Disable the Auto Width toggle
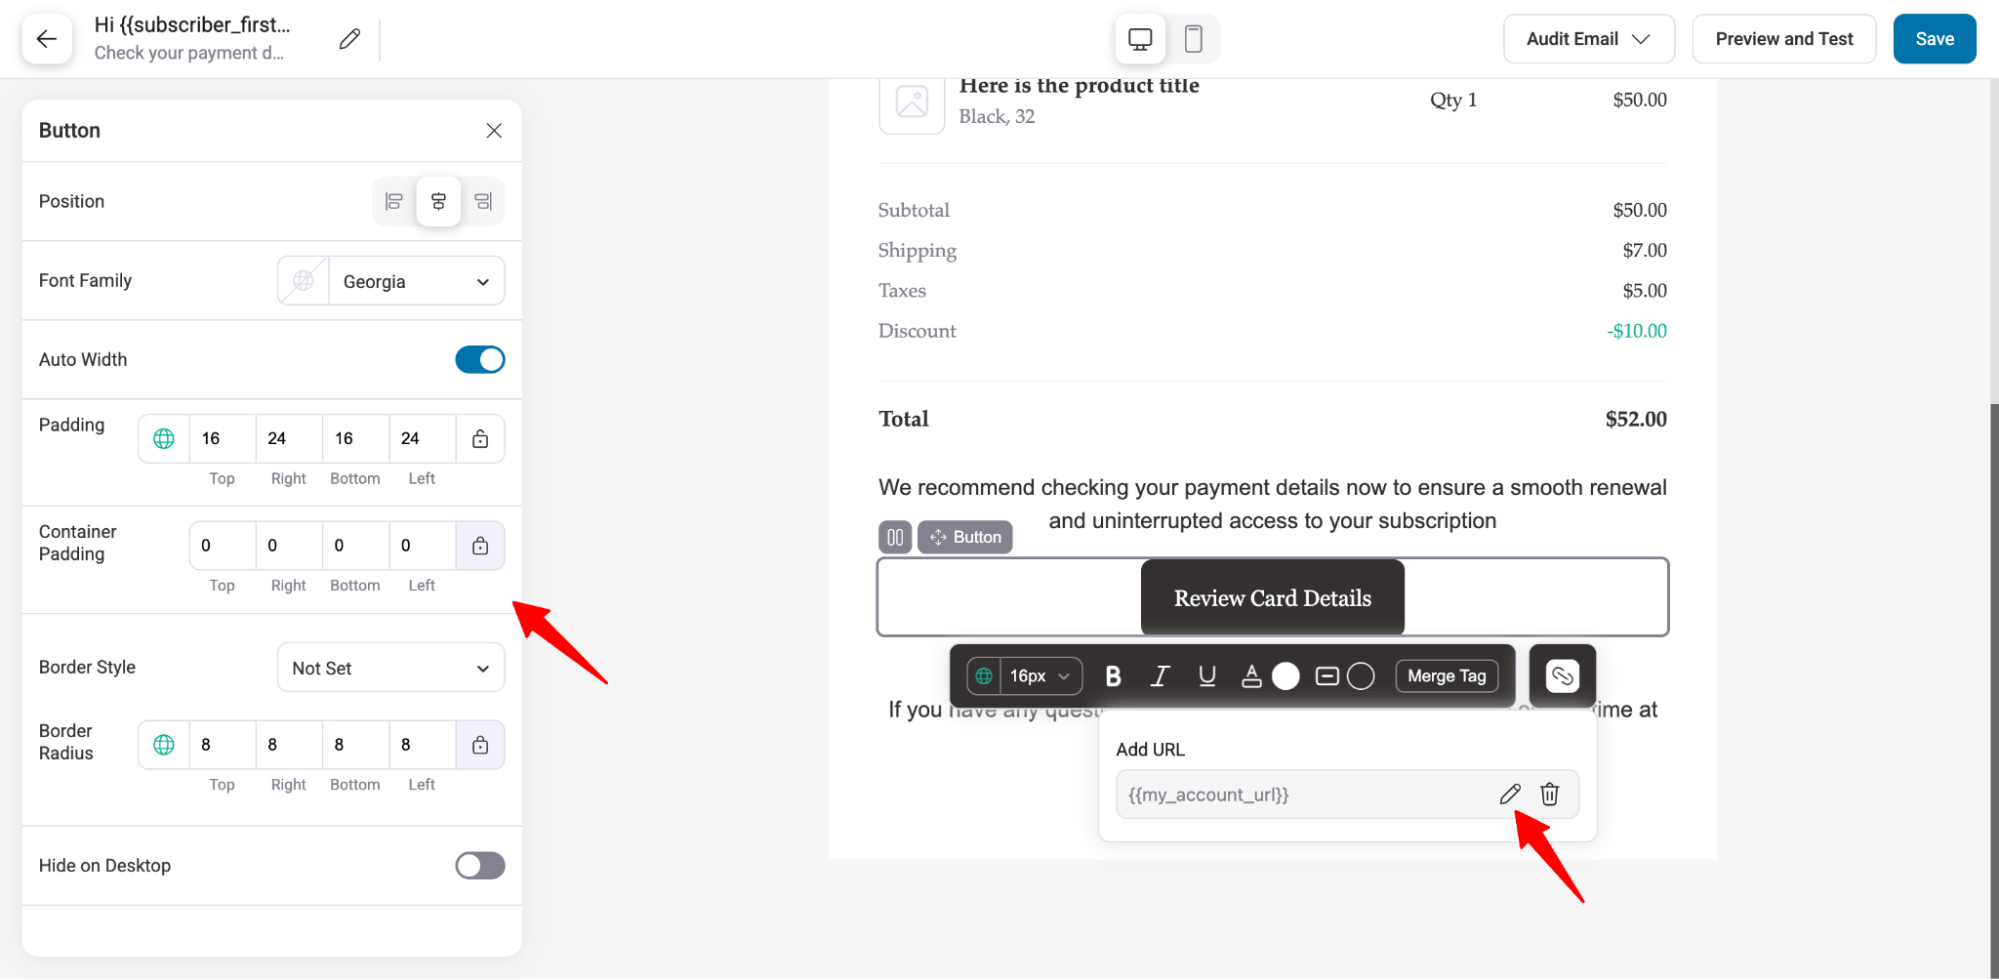This screenshot has height=980, width=1999. coord(480,359)
